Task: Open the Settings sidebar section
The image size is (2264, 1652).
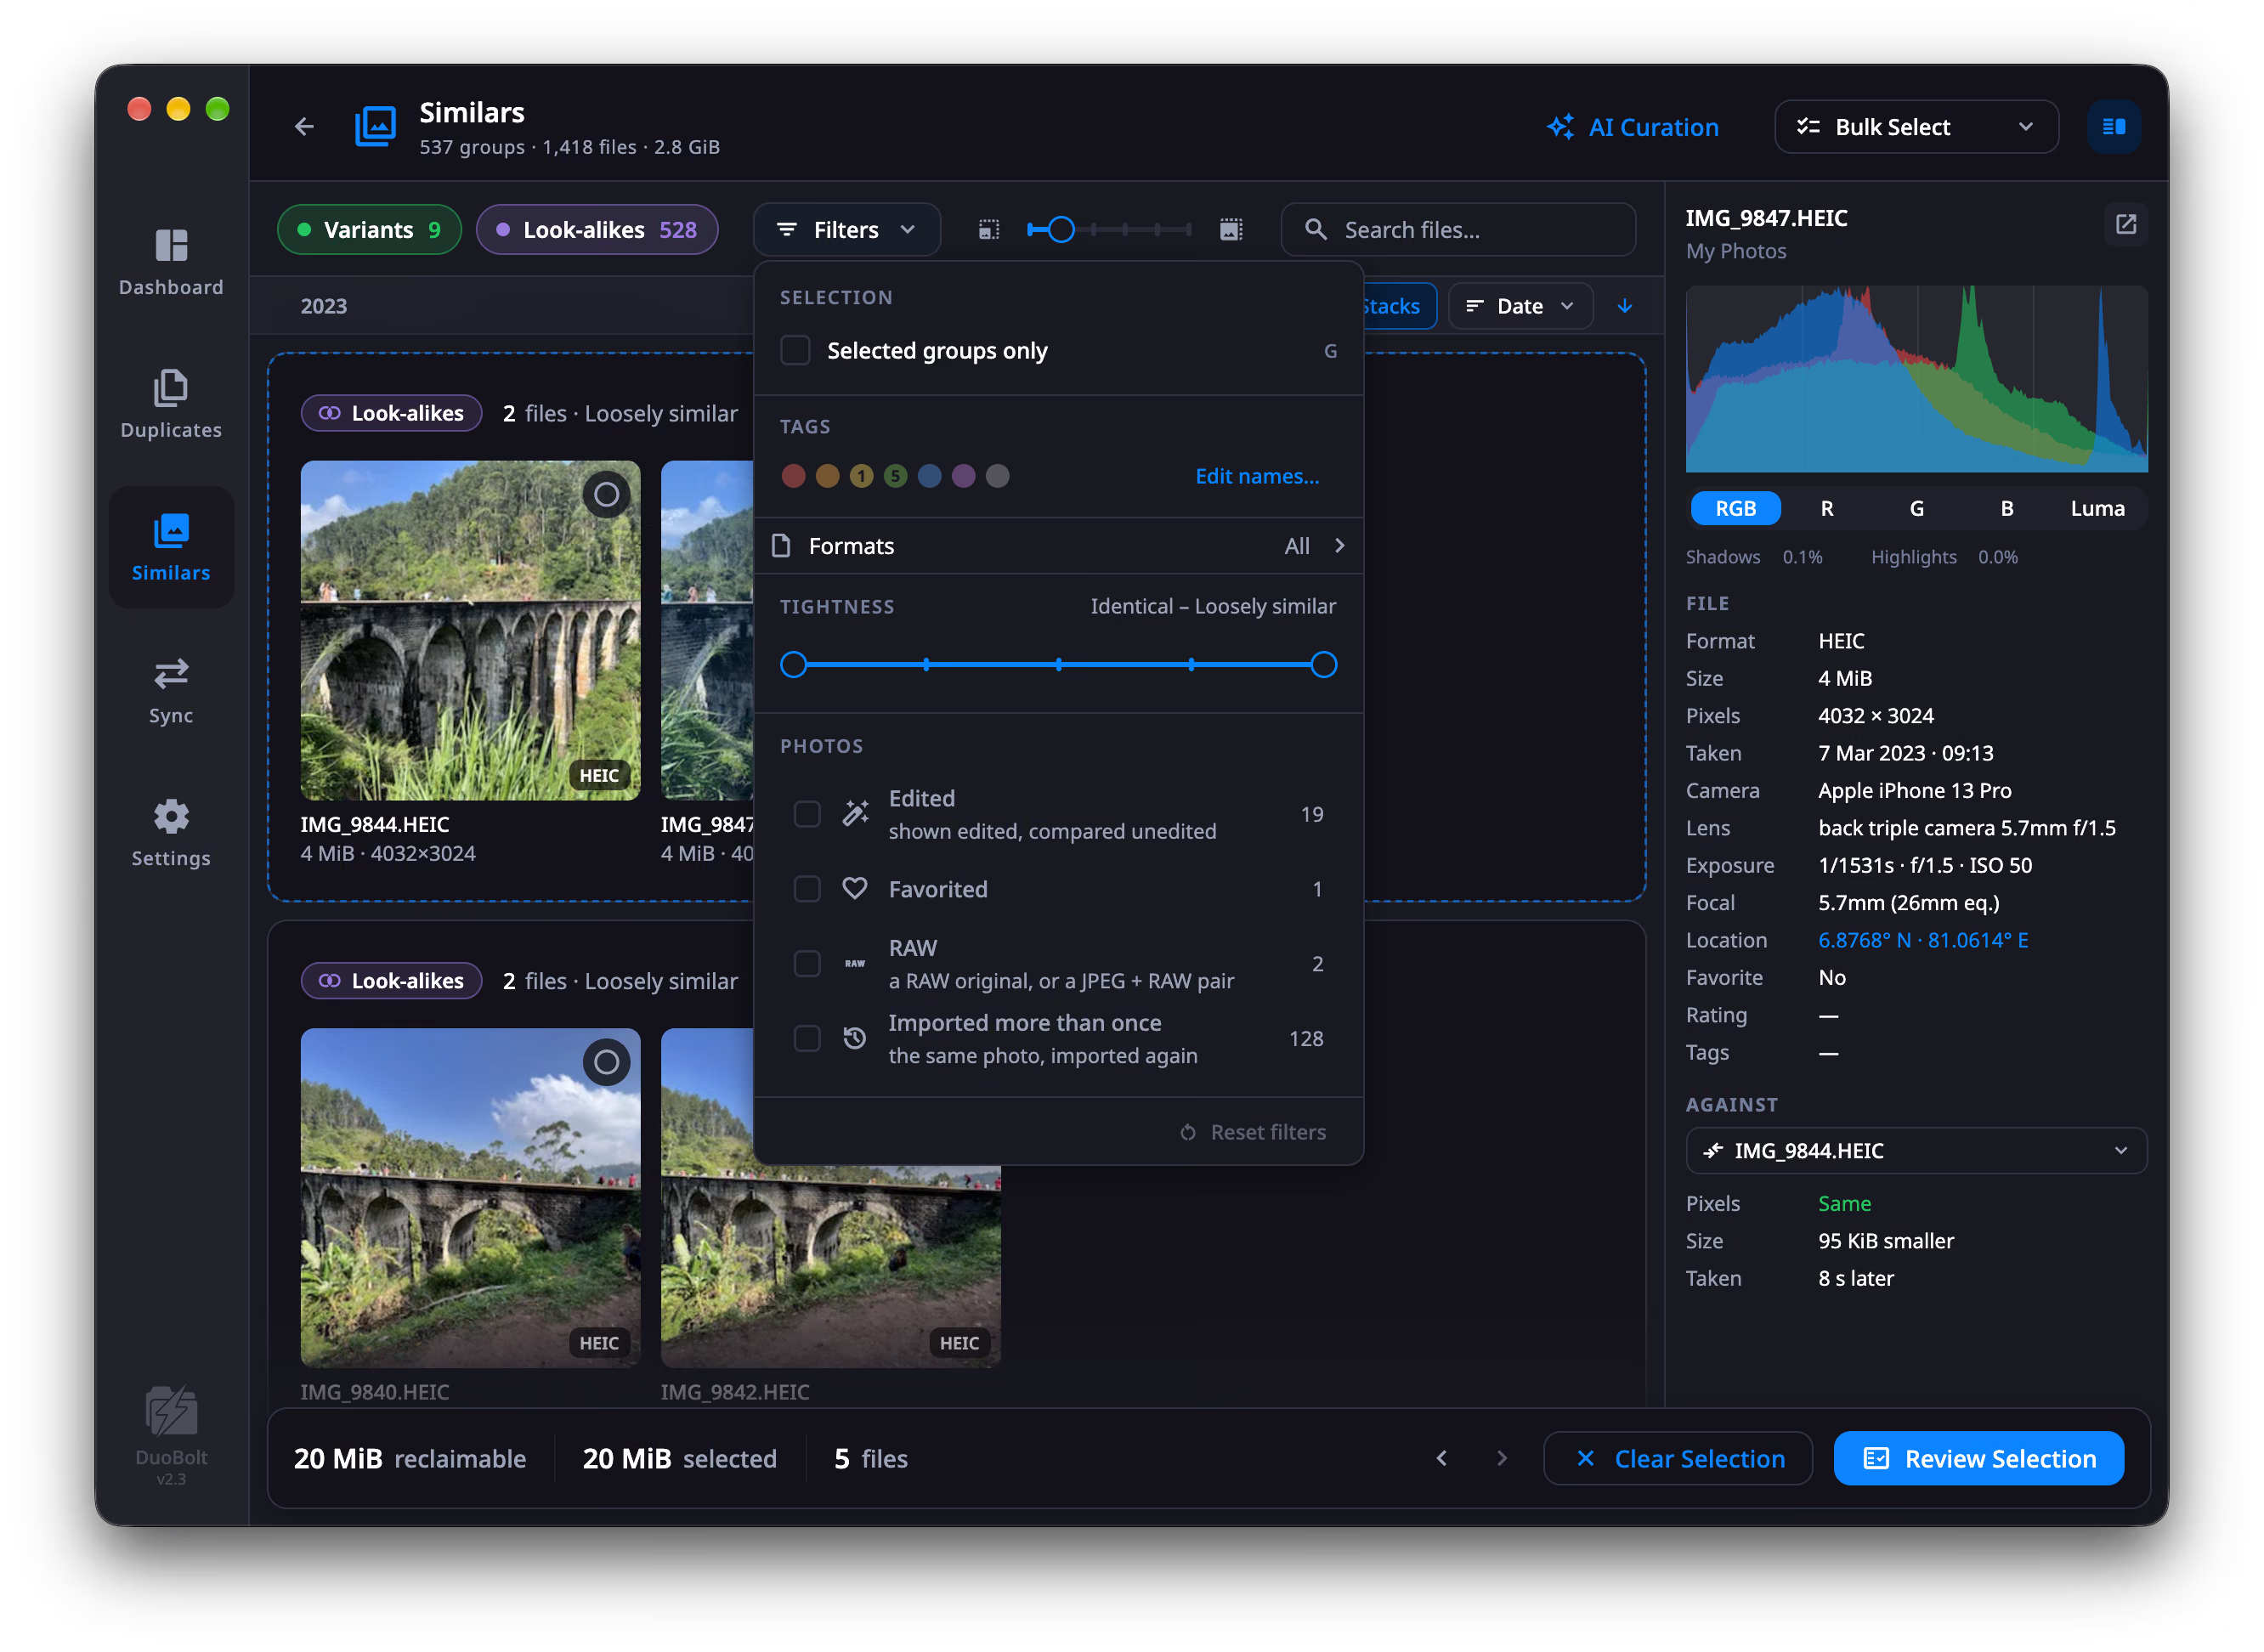Action: point(171,833)
